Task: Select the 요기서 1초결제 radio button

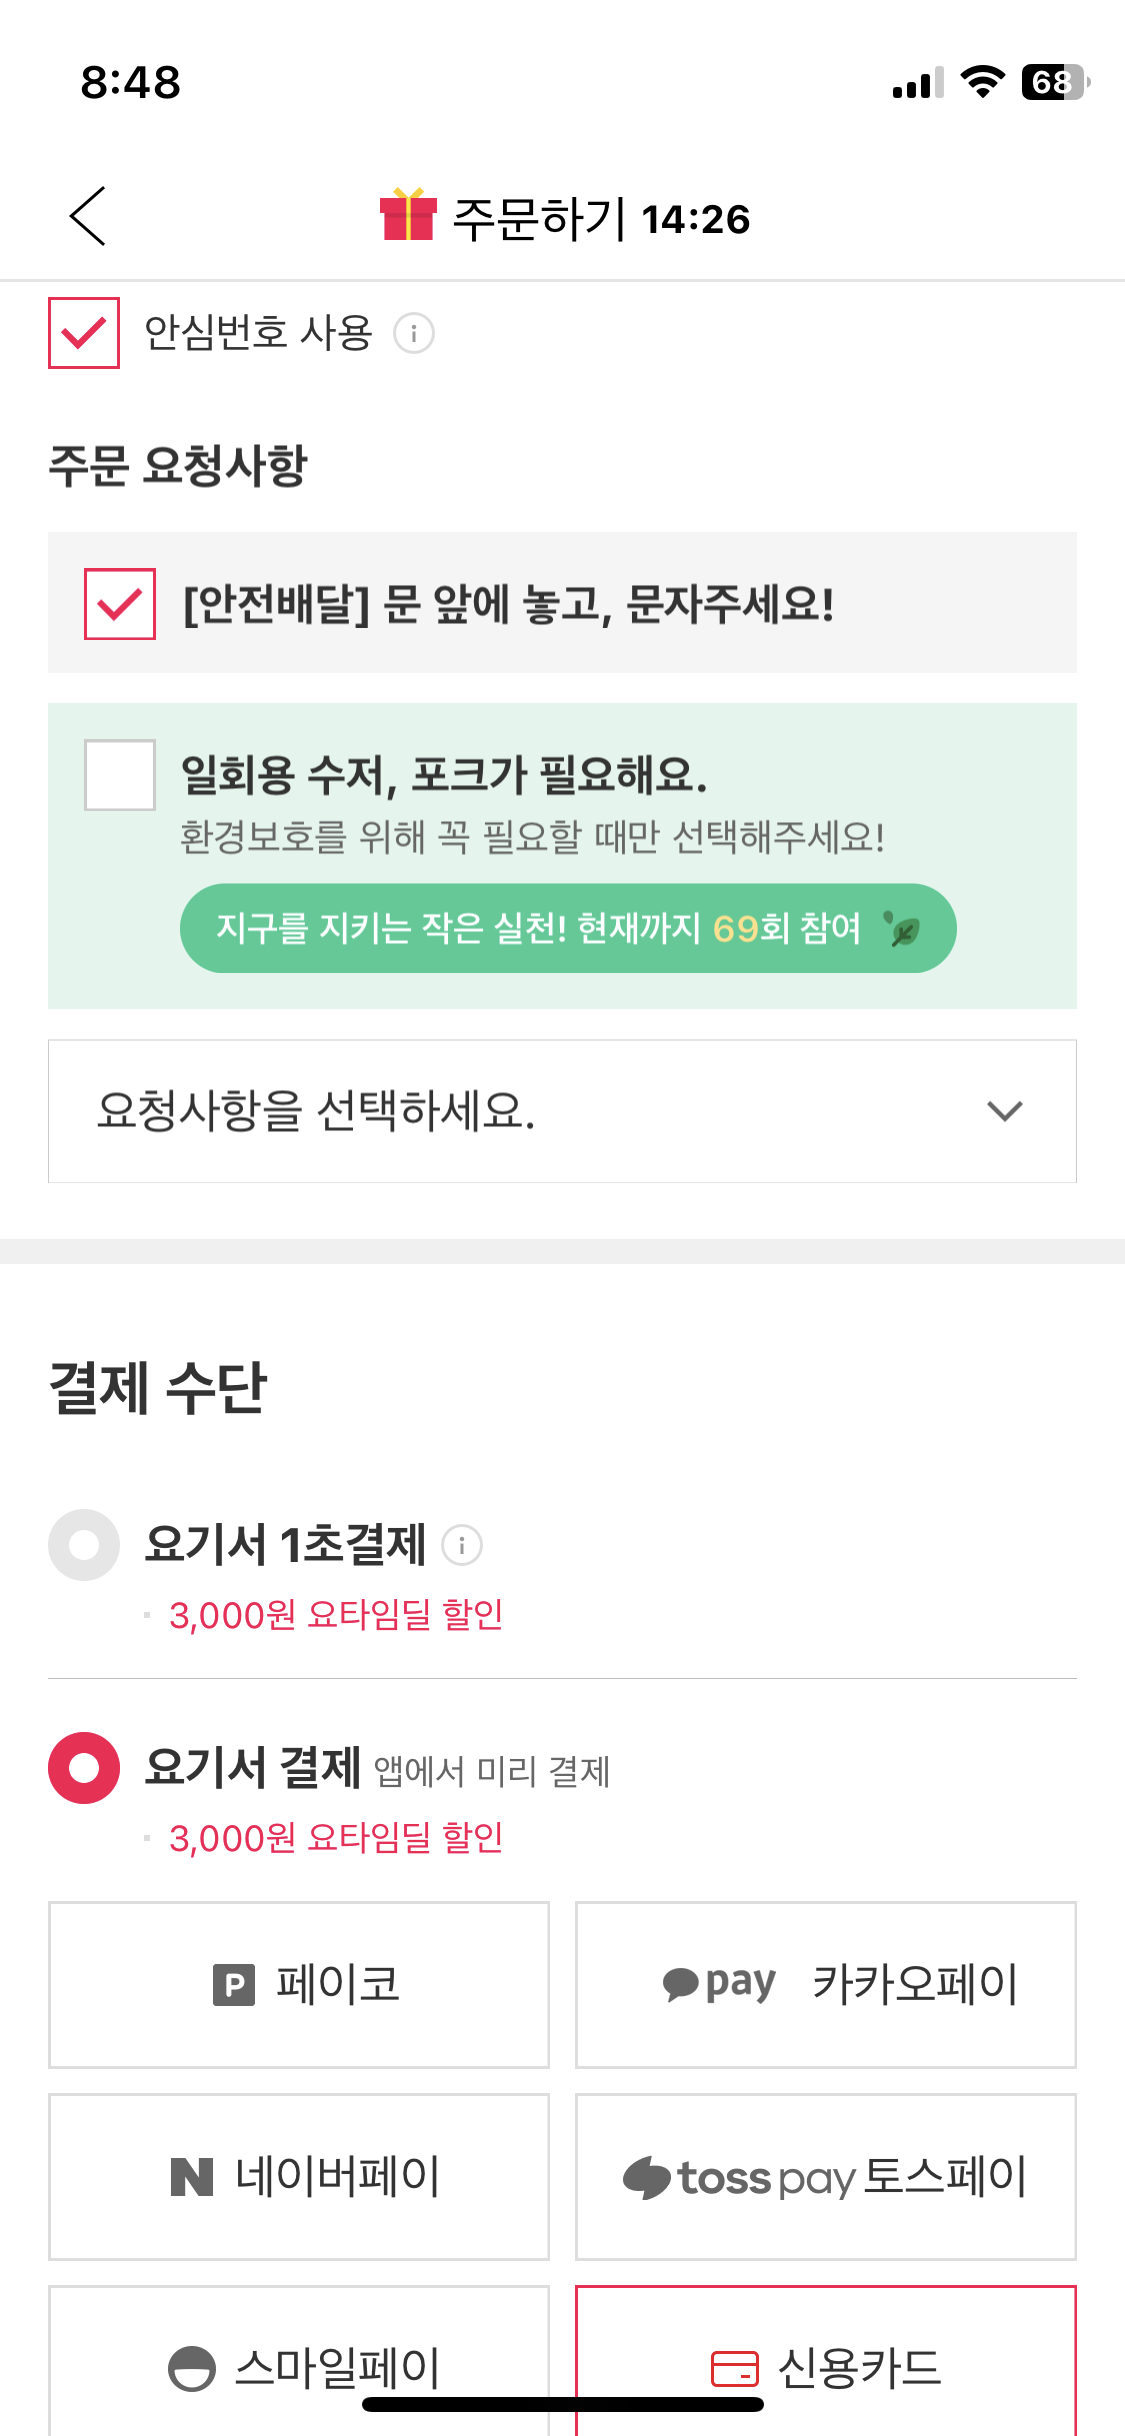Action: (x=84, y=1545)
